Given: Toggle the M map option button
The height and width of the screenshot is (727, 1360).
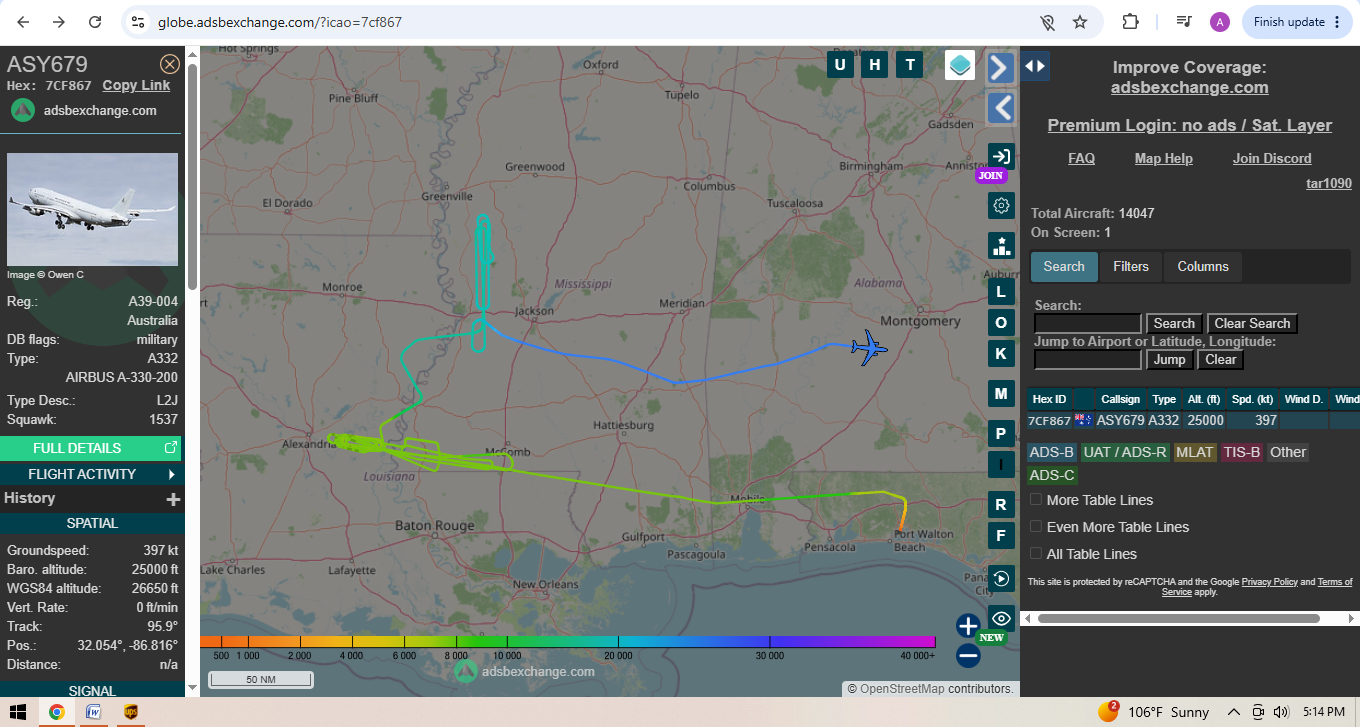Looking at the screenshot, I should point(1001,394).
